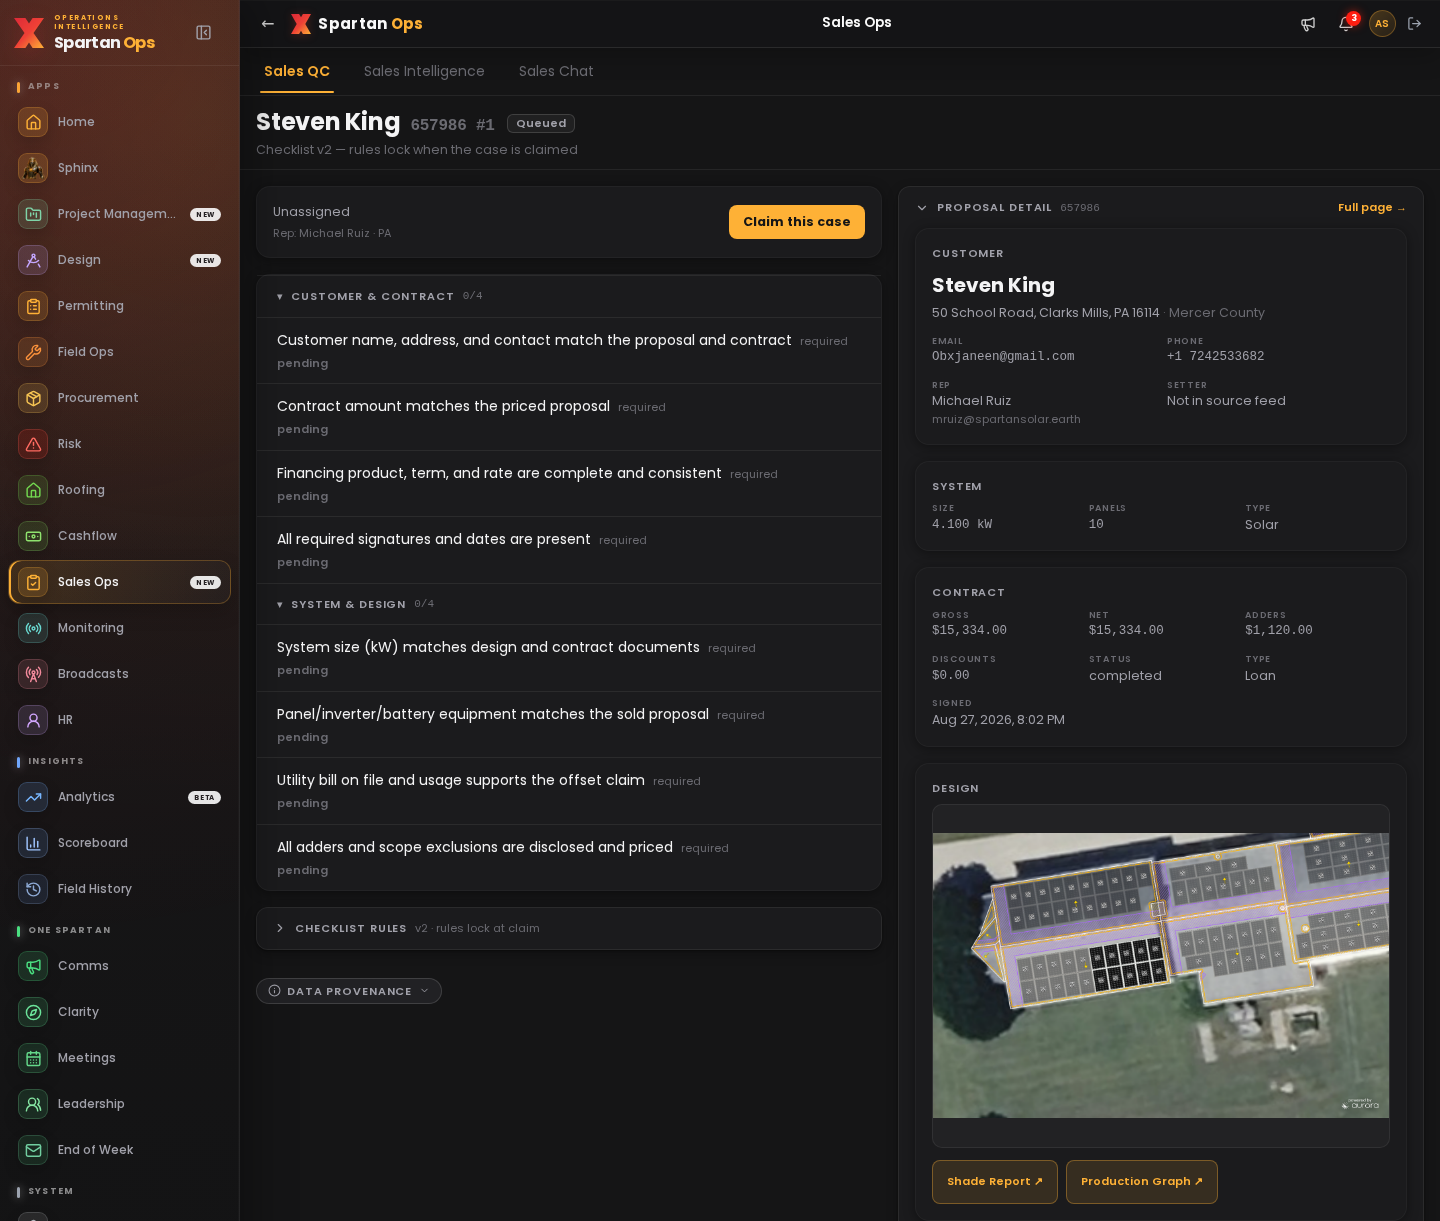Open the Cashflow app
Screen dimensions: 1440x1221
tap(120, 536)
